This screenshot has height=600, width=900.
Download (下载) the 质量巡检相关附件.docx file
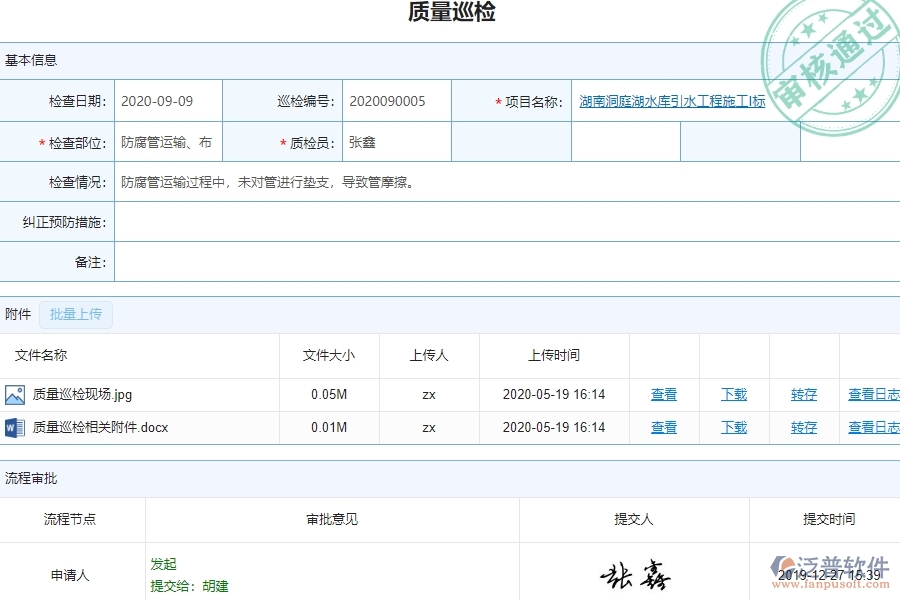click(x=733, y=427)
